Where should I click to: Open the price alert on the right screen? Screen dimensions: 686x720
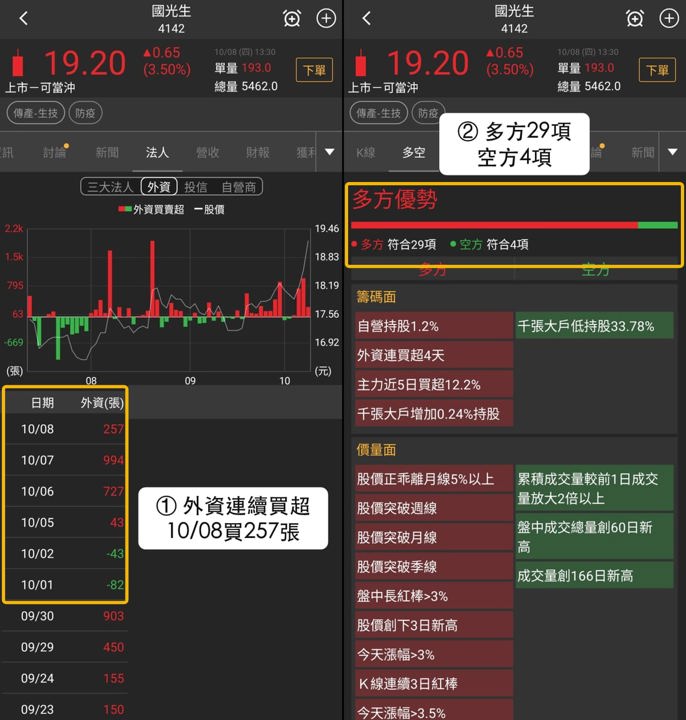pyautogui.click(x=635, y=19)
